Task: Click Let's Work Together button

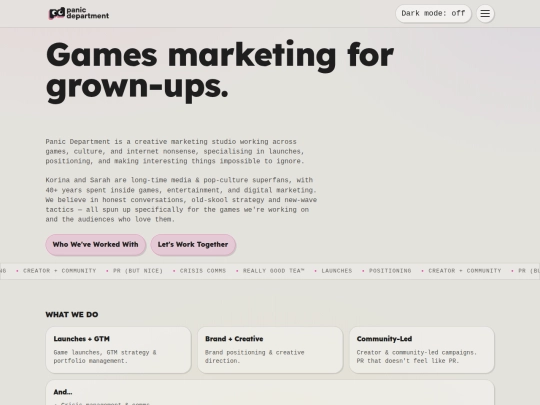Action: (193, 245)
